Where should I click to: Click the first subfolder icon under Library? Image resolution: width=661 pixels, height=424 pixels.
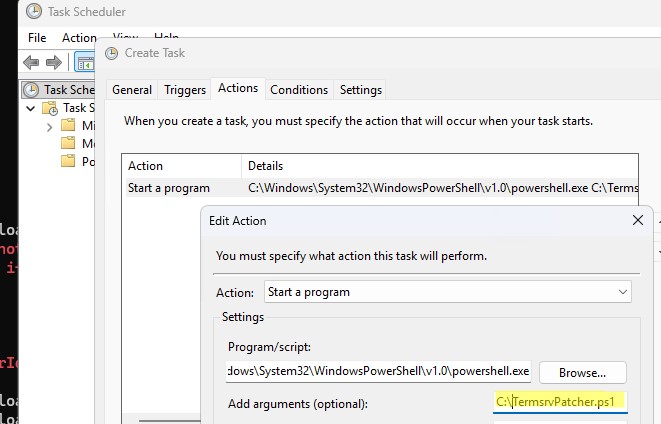[x=68, y=126]
